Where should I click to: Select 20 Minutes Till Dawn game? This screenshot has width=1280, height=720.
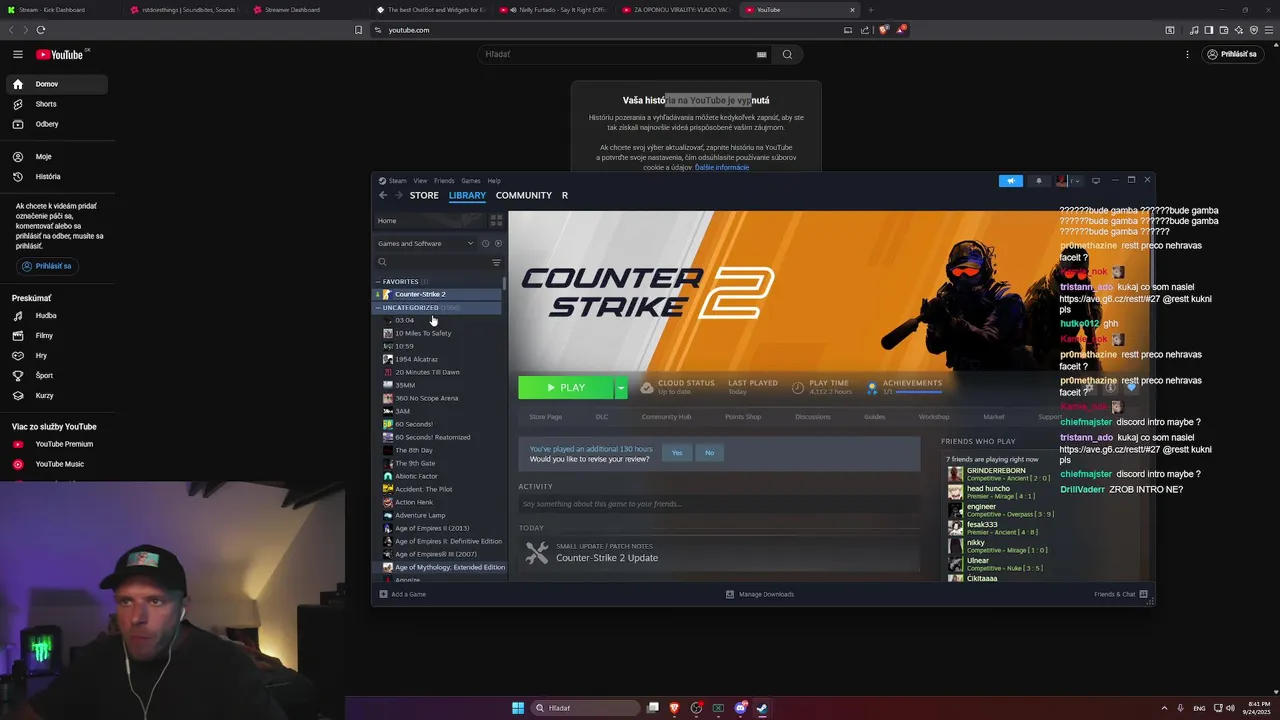427,372
